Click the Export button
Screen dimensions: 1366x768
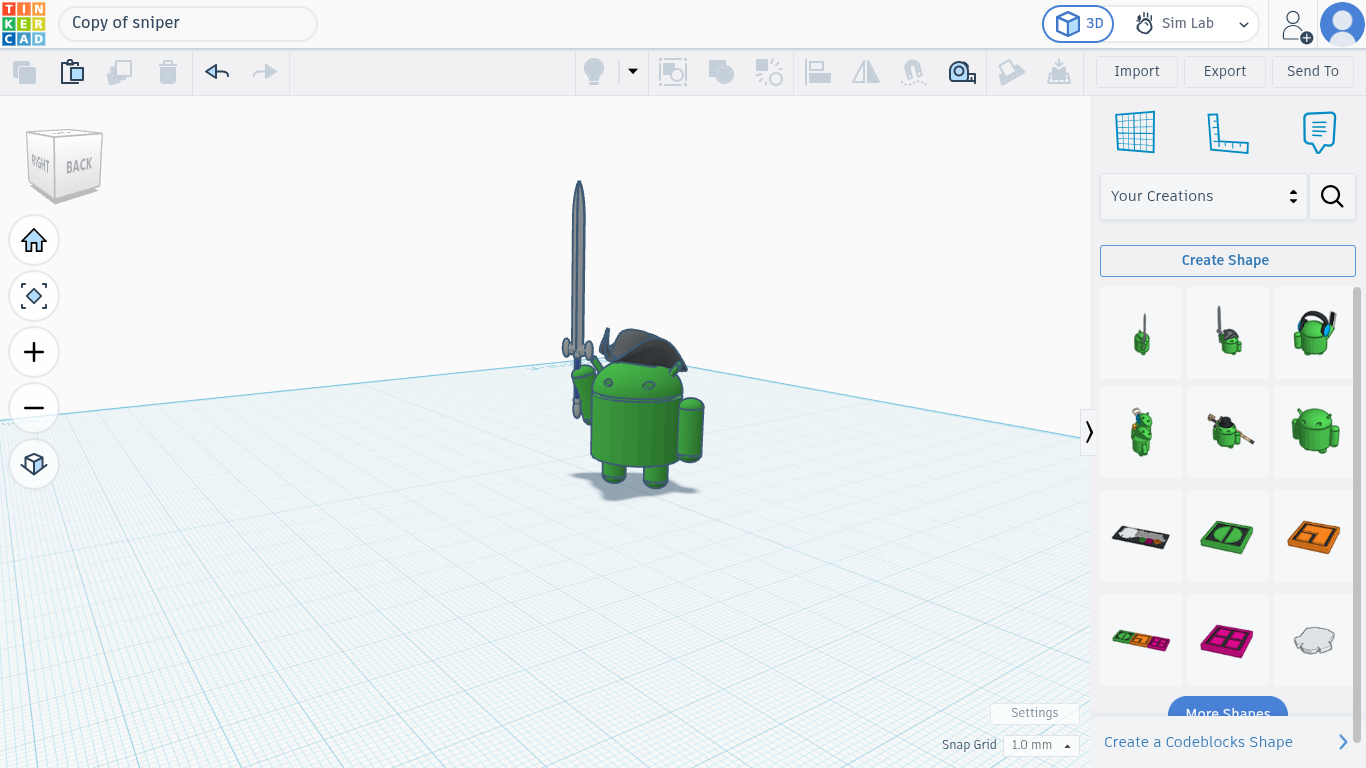1225,72
